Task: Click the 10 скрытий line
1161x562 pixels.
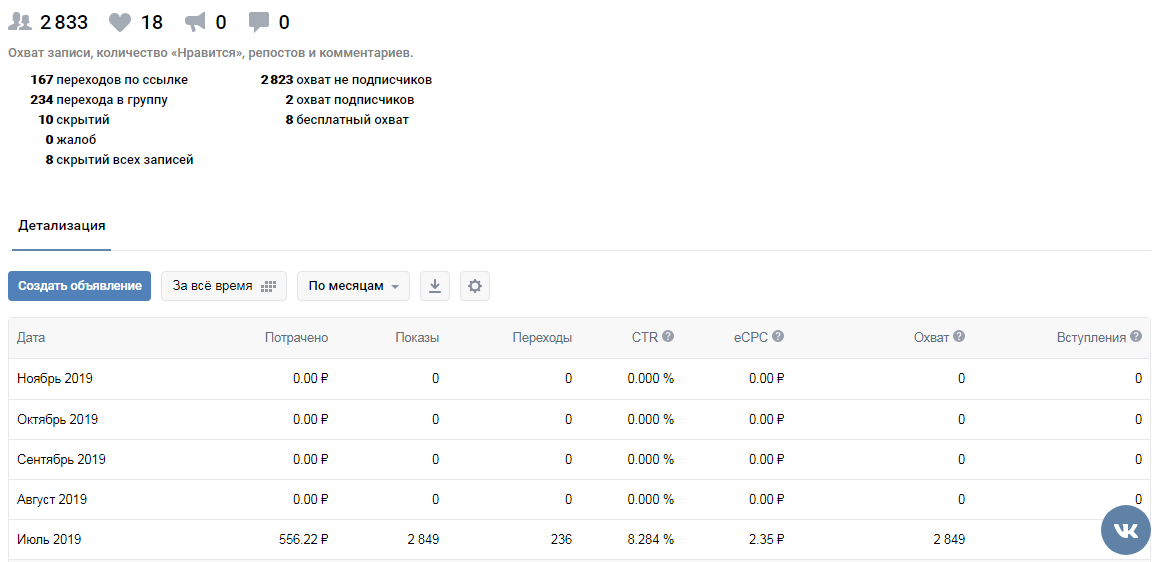Action: tap(74, 120)
